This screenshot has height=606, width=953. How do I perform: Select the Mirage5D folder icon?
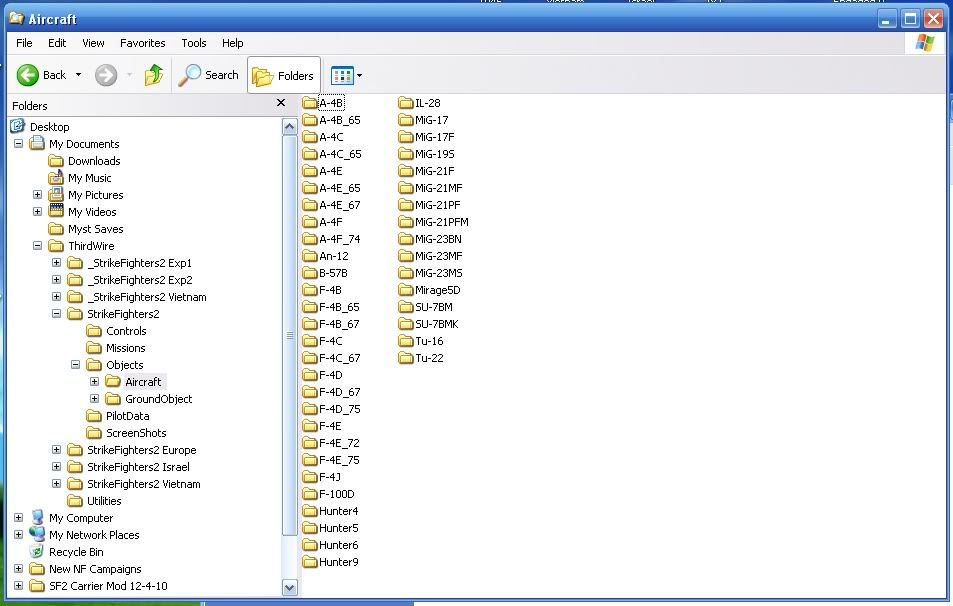[x=406, y=290]
